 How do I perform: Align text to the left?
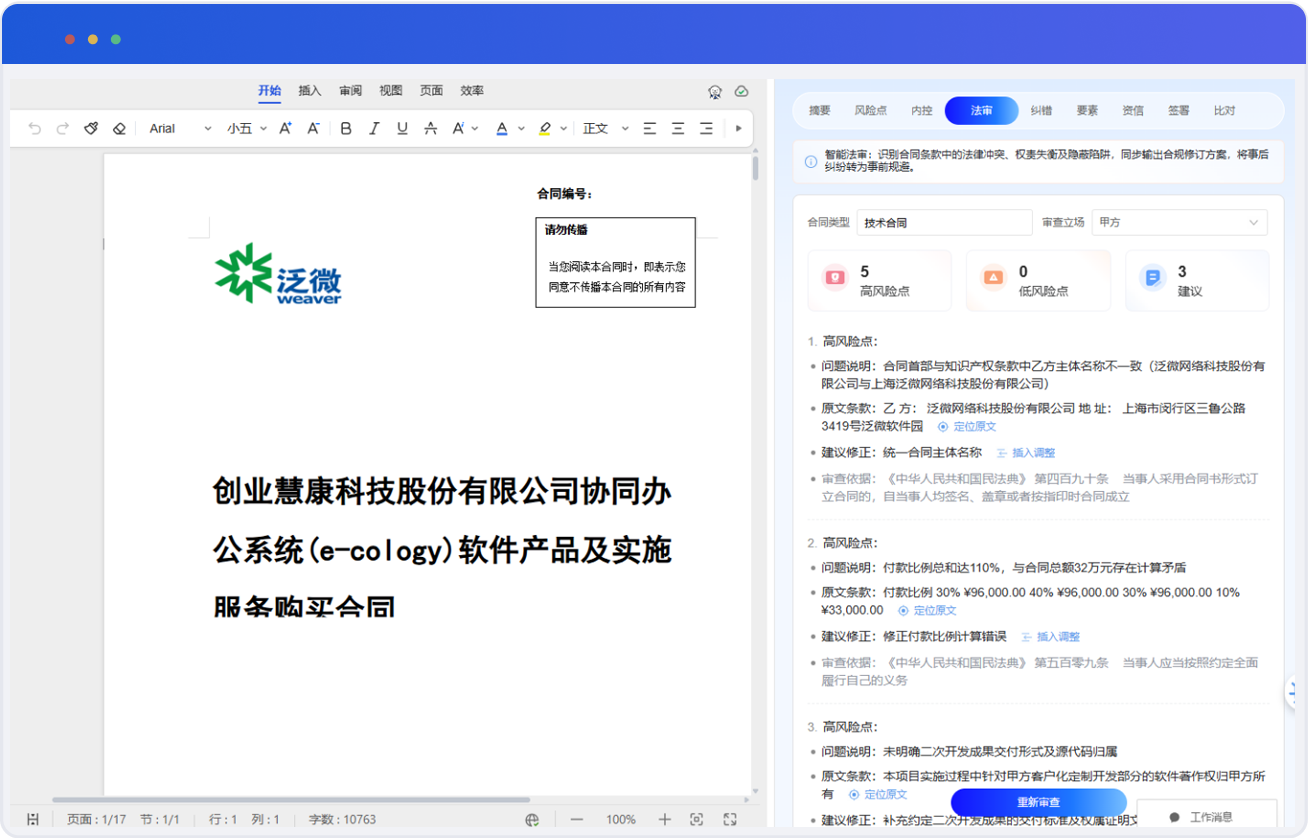pyautogui.click(x=650, y=128)
